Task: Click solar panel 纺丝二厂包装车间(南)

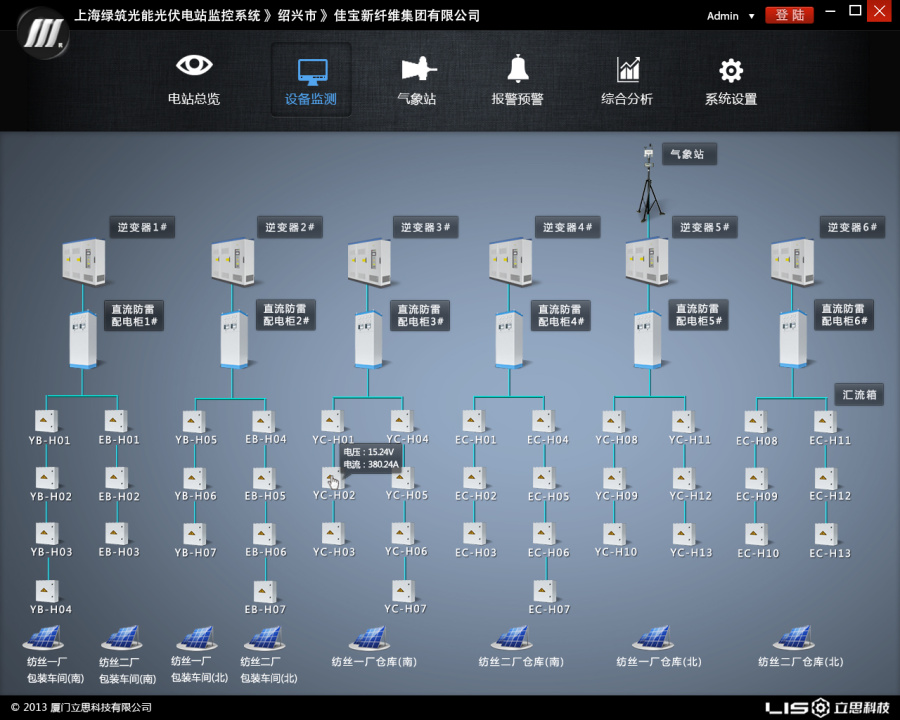Action: tap(122, 637)
